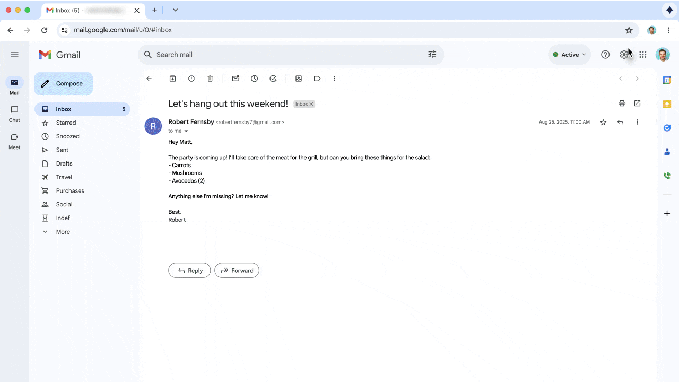Mark the email as unread

point(235,78)
